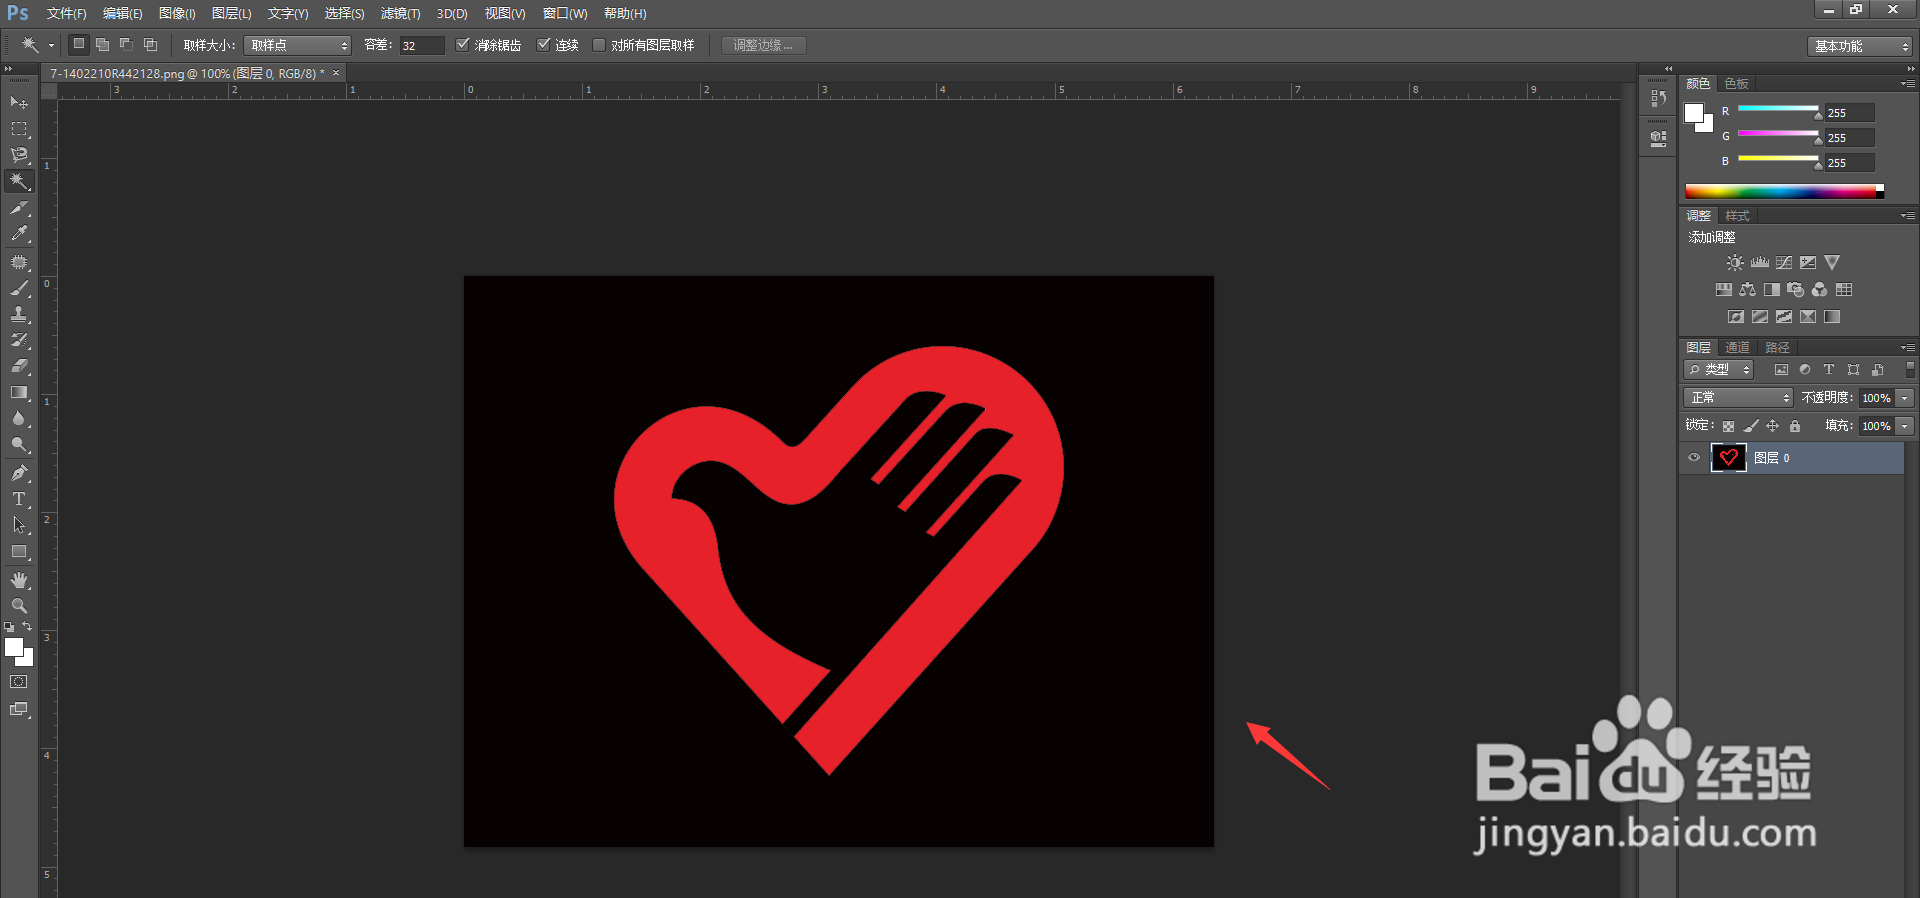Select the Dodge tool
The height and width of the screenshot is (898, 1920).
pos(19,444)
